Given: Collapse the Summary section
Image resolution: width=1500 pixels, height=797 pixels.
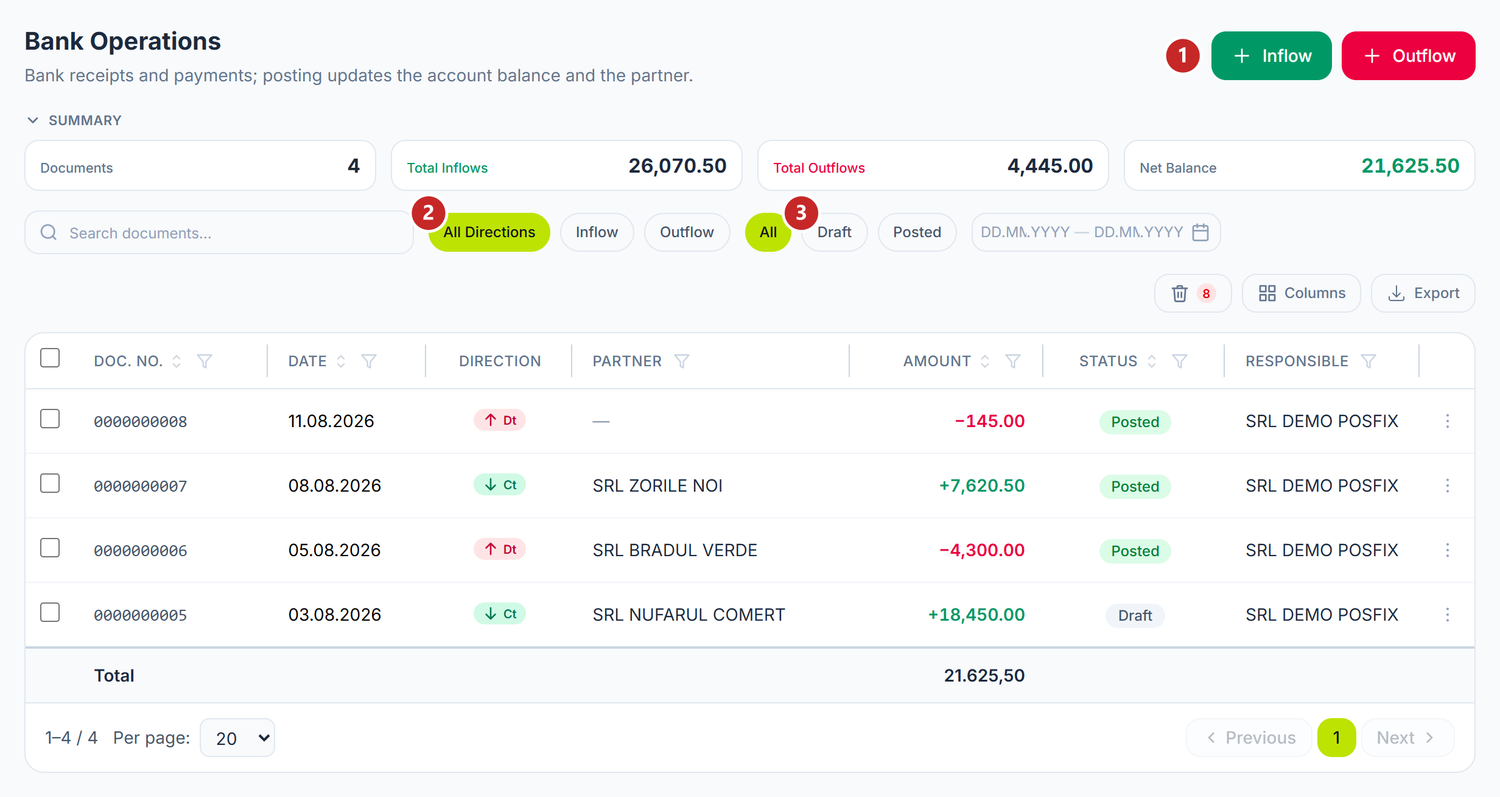Looking at the screenshot, I should pos(74,120).
